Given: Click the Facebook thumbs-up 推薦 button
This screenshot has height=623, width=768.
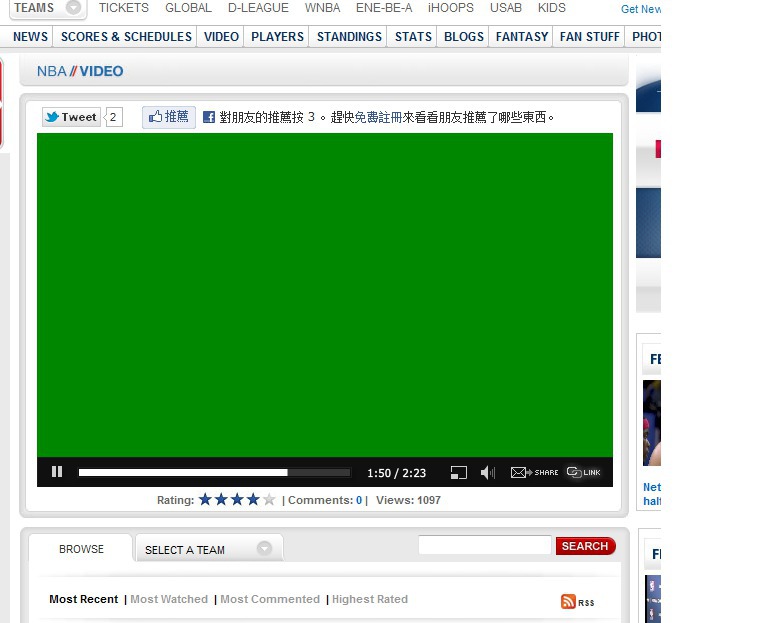Looking at the screenshot, I should pos(169,117).
